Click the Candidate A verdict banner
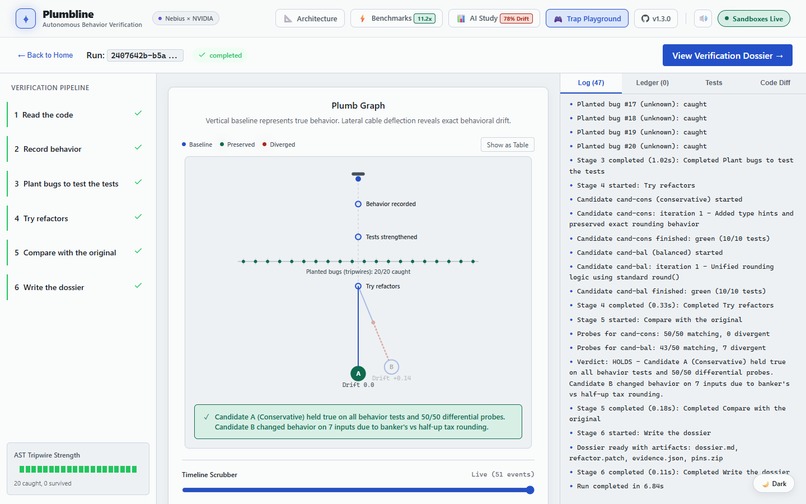The image size is (806, 504). (358, 422)
